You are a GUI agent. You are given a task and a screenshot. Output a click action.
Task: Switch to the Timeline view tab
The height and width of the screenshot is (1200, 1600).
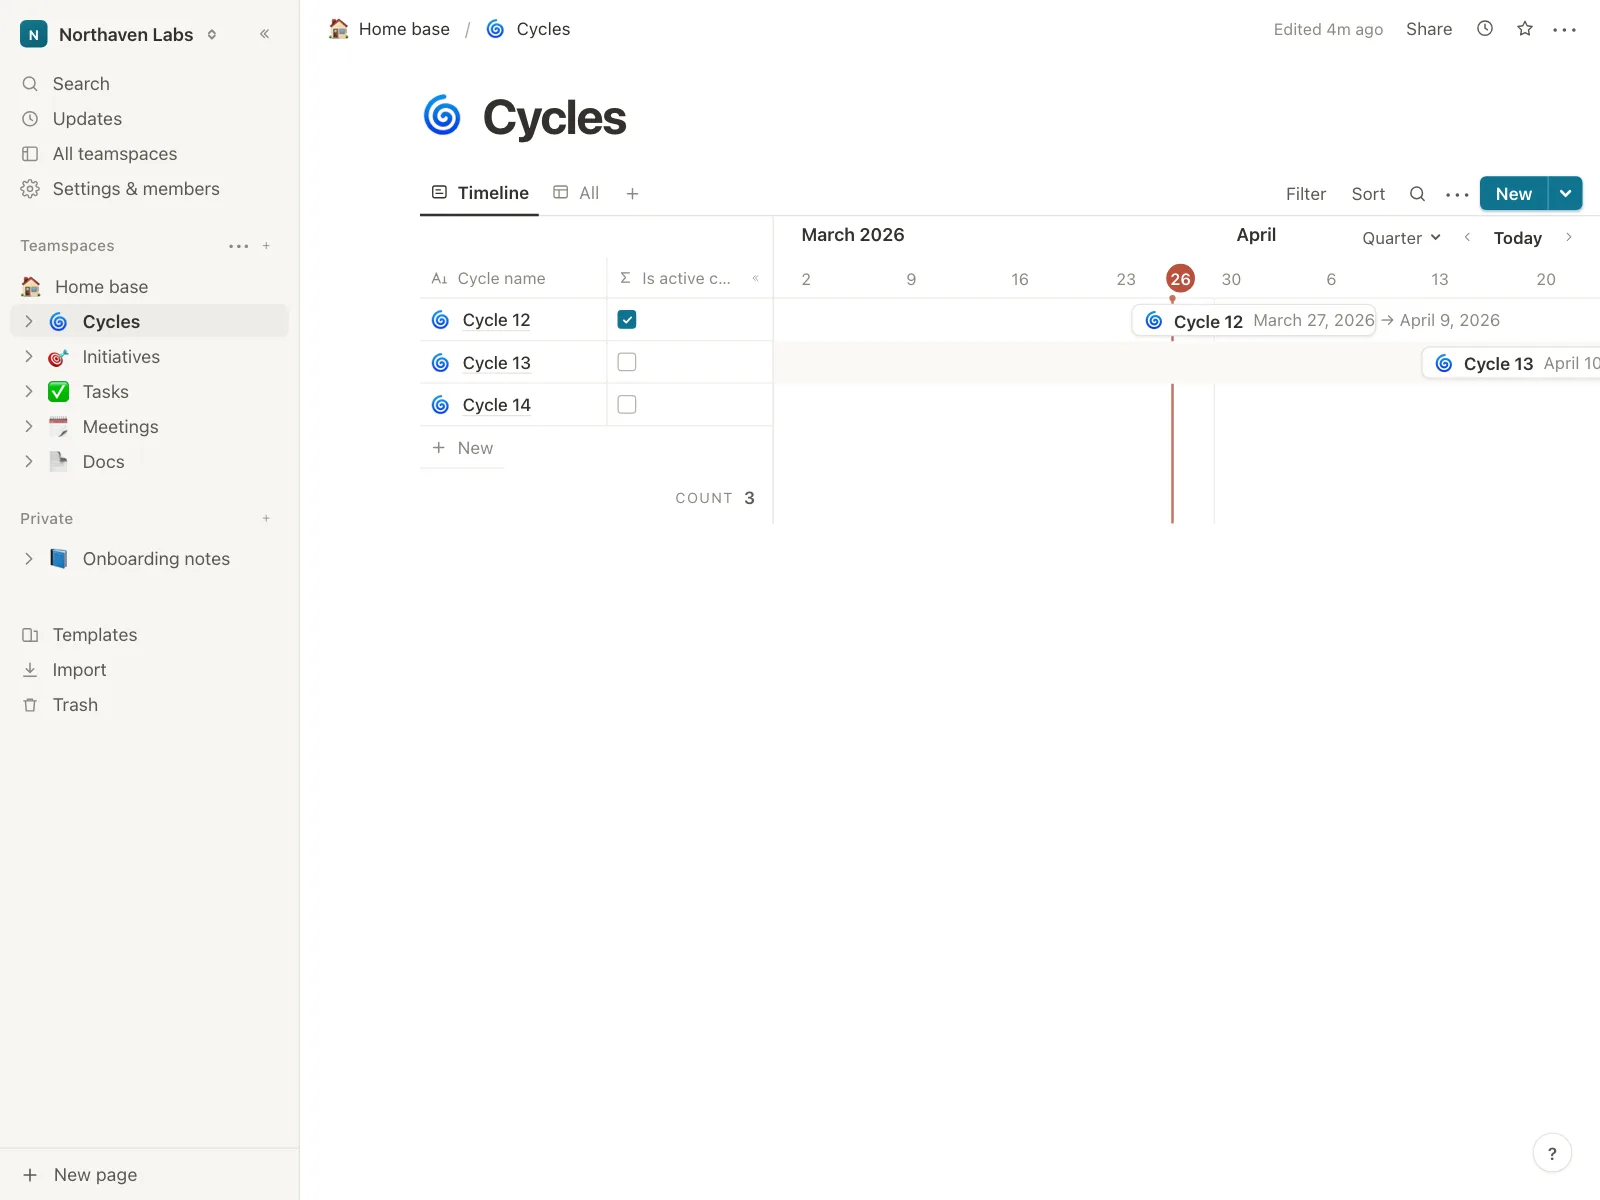pyautogui.click(x=480, y=193)
